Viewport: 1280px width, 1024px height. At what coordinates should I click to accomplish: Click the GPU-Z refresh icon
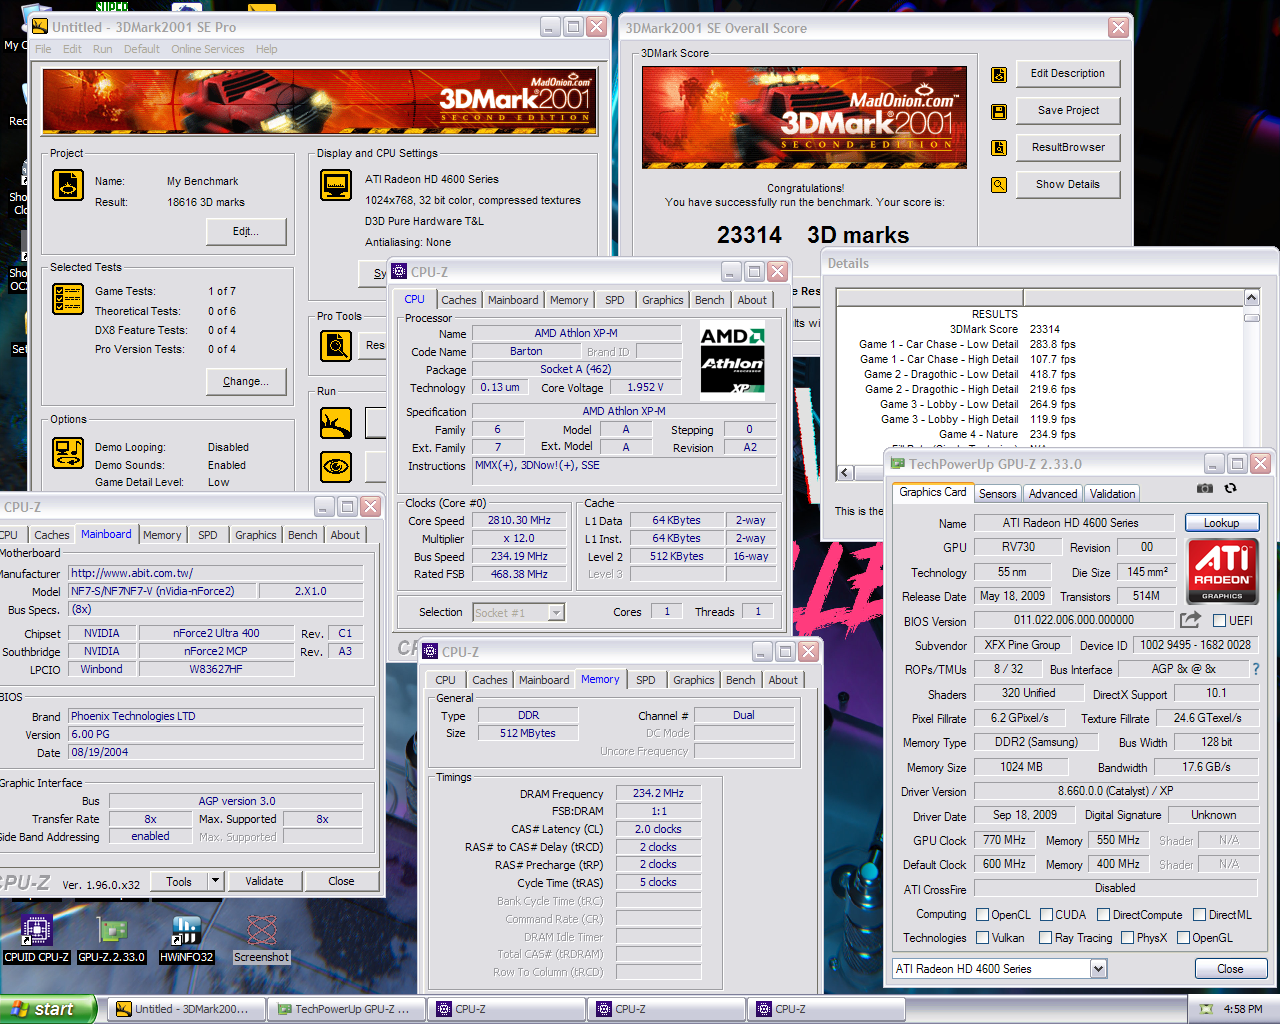(x=1230, y=488)
